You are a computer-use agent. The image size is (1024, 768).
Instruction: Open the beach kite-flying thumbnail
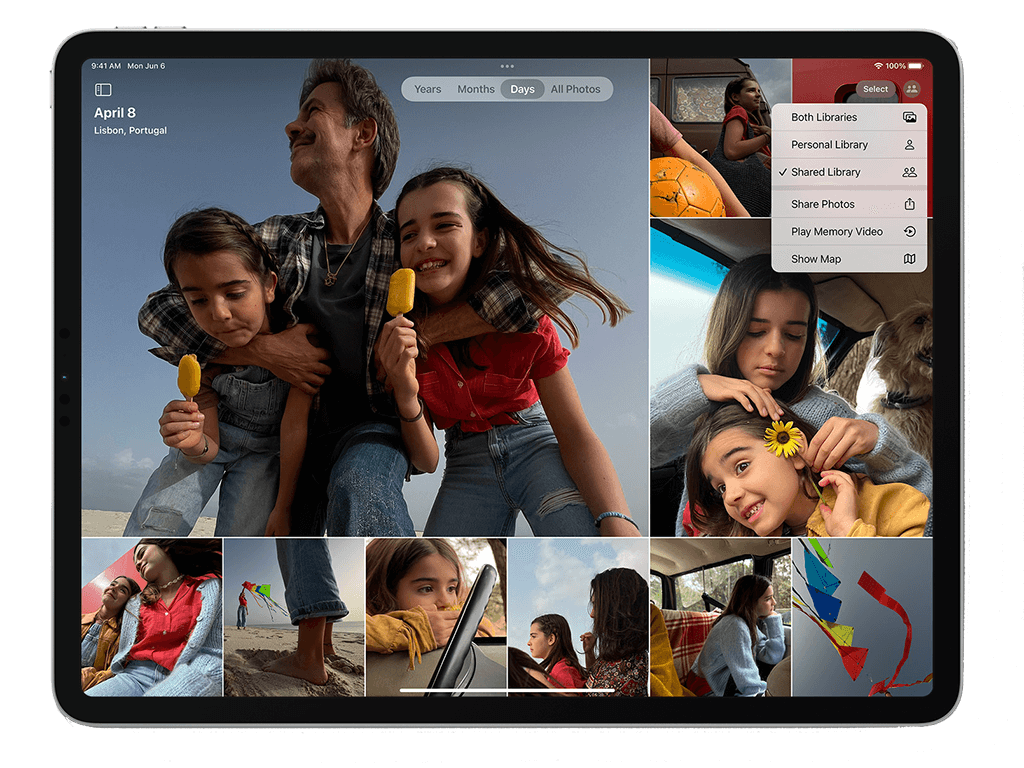point(293,617)
